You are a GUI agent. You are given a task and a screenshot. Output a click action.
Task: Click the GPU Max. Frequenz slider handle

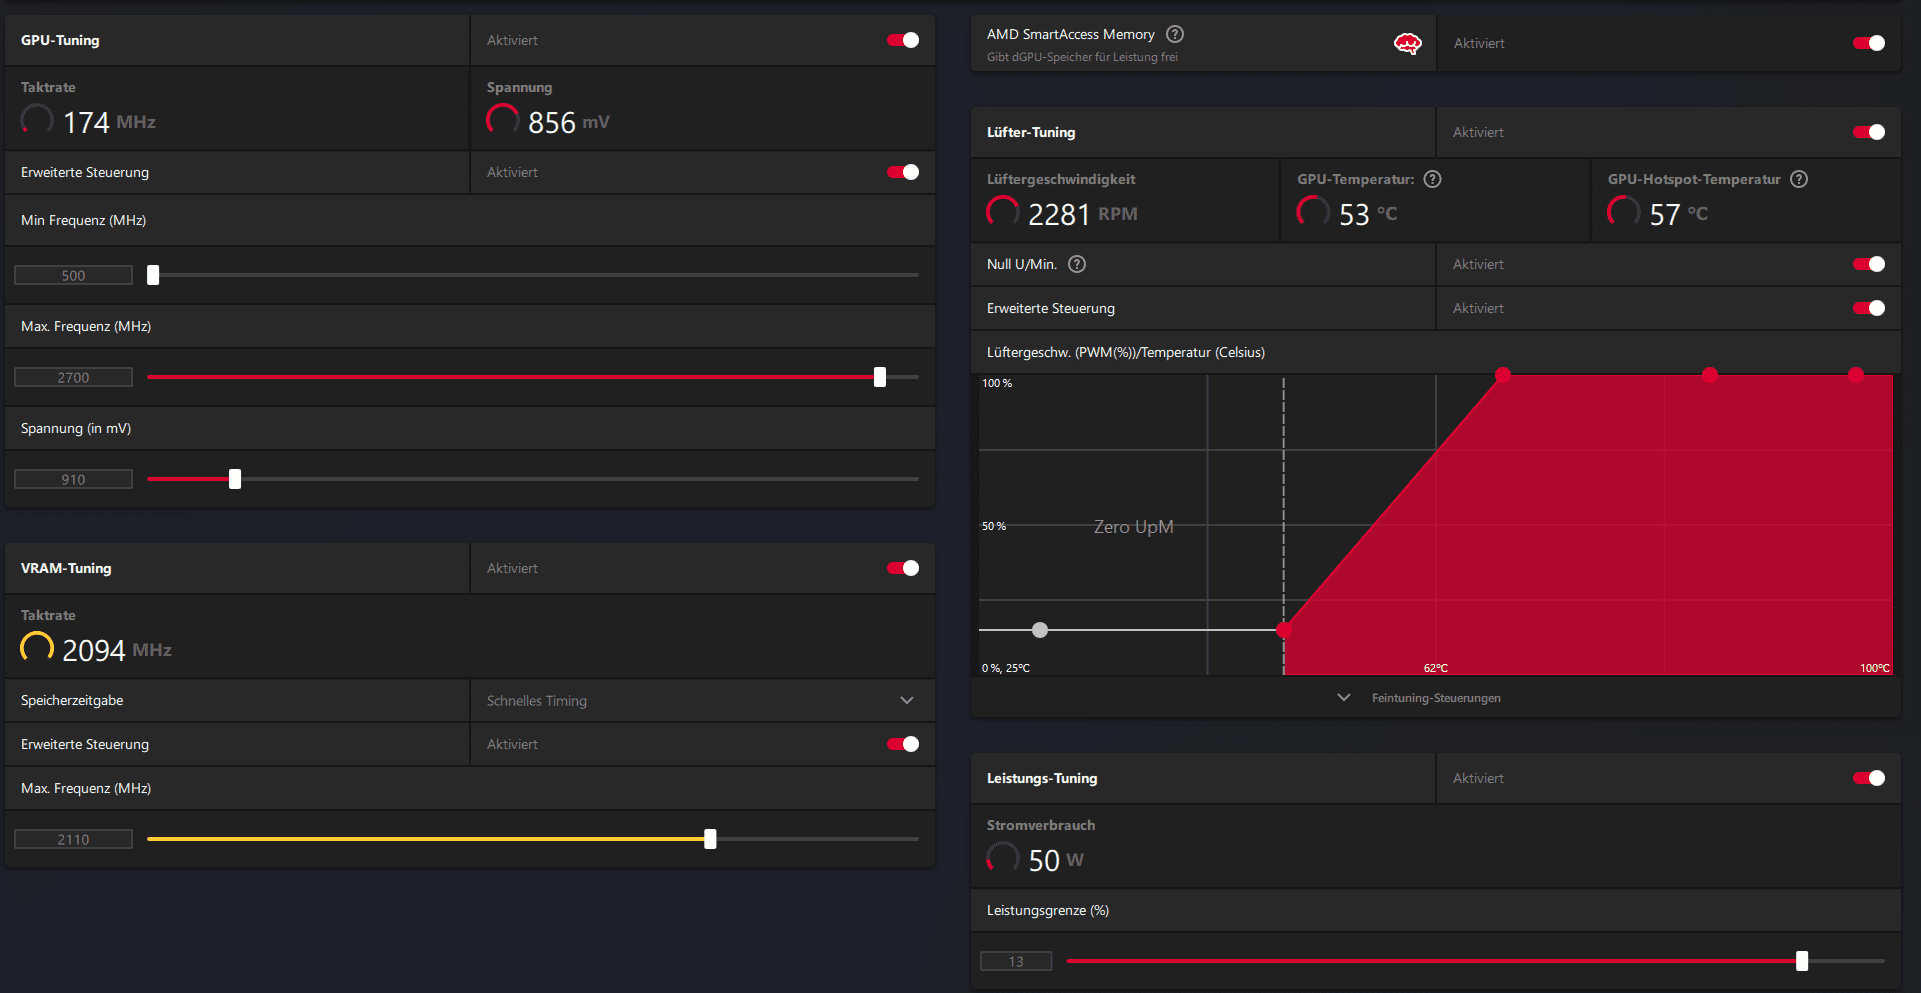(880, 377)
